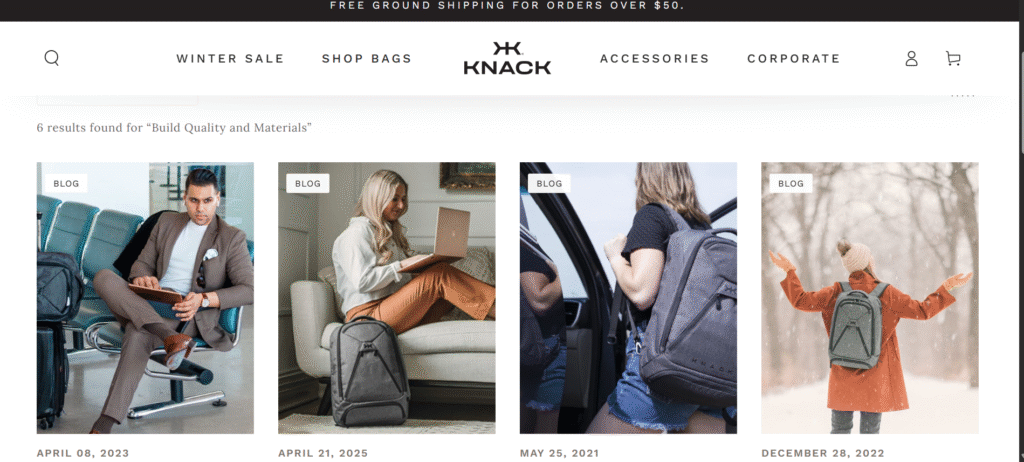
Task: Open blog post with woman on couch
Action: click(x=387, y=298)
